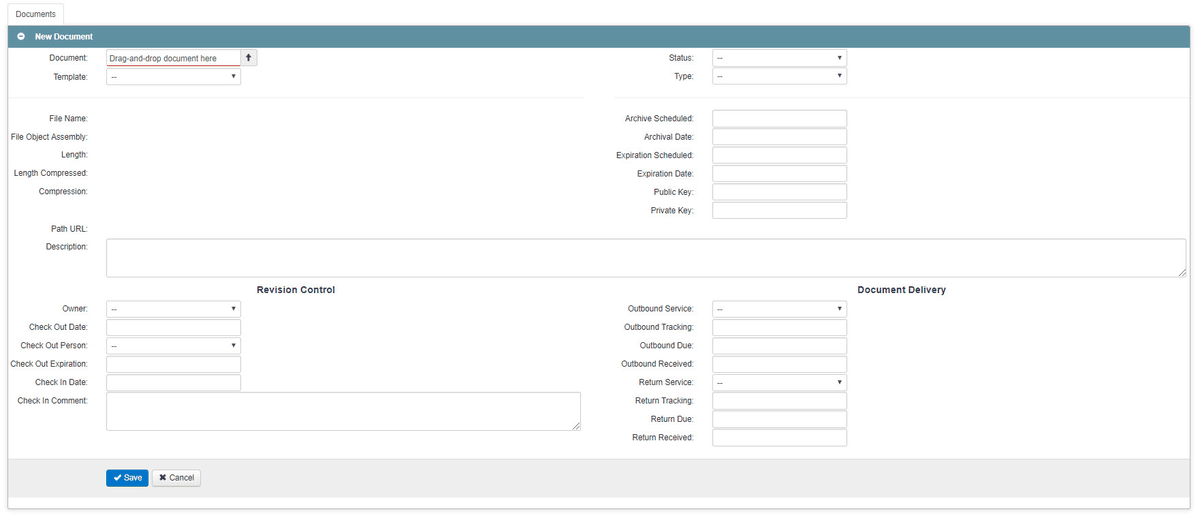Image resolution: width=1200 pixels, height=518 pixels.
Task: Open the Check Out Person dropdown
Action: pos(174,345)
